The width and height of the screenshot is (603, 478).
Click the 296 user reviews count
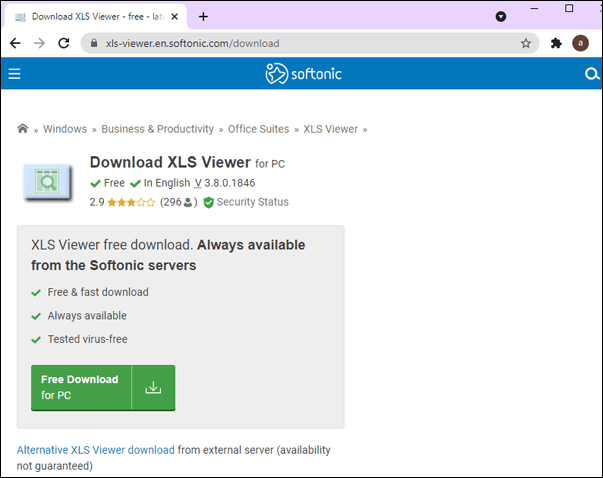(x=178, y=202)
